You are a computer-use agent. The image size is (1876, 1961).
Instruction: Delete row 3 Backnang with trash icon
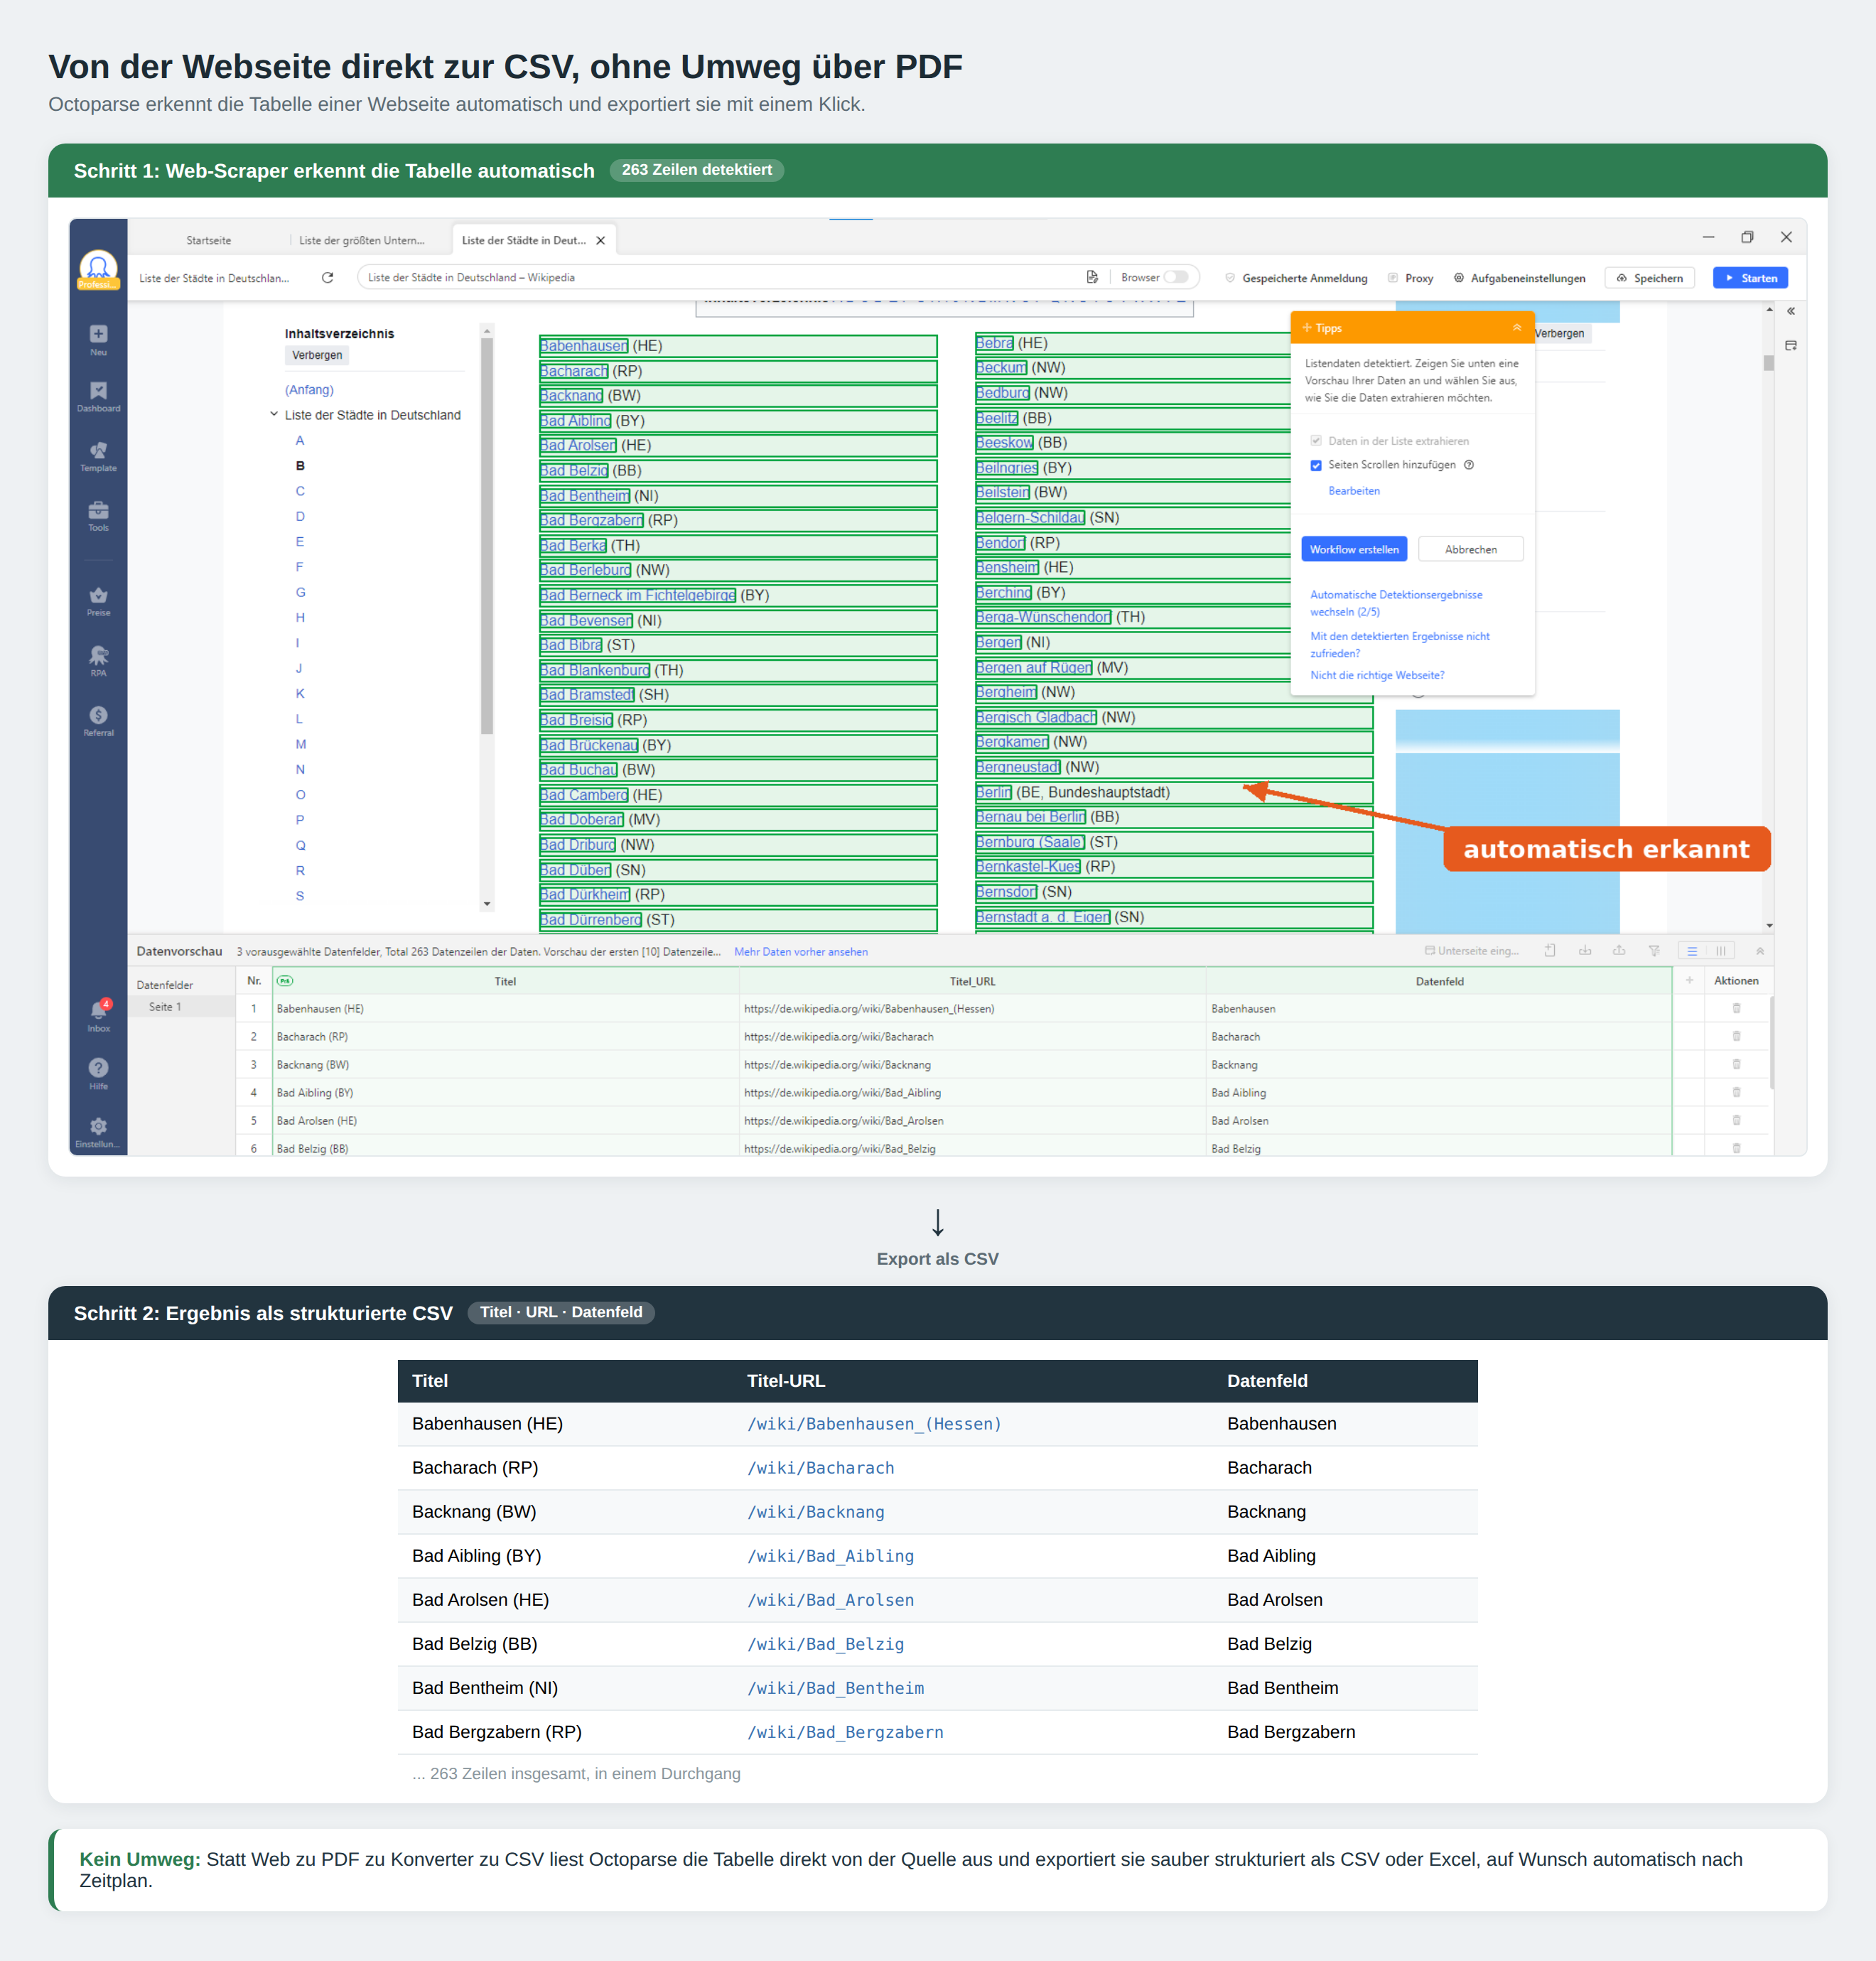[1736, 1064]
